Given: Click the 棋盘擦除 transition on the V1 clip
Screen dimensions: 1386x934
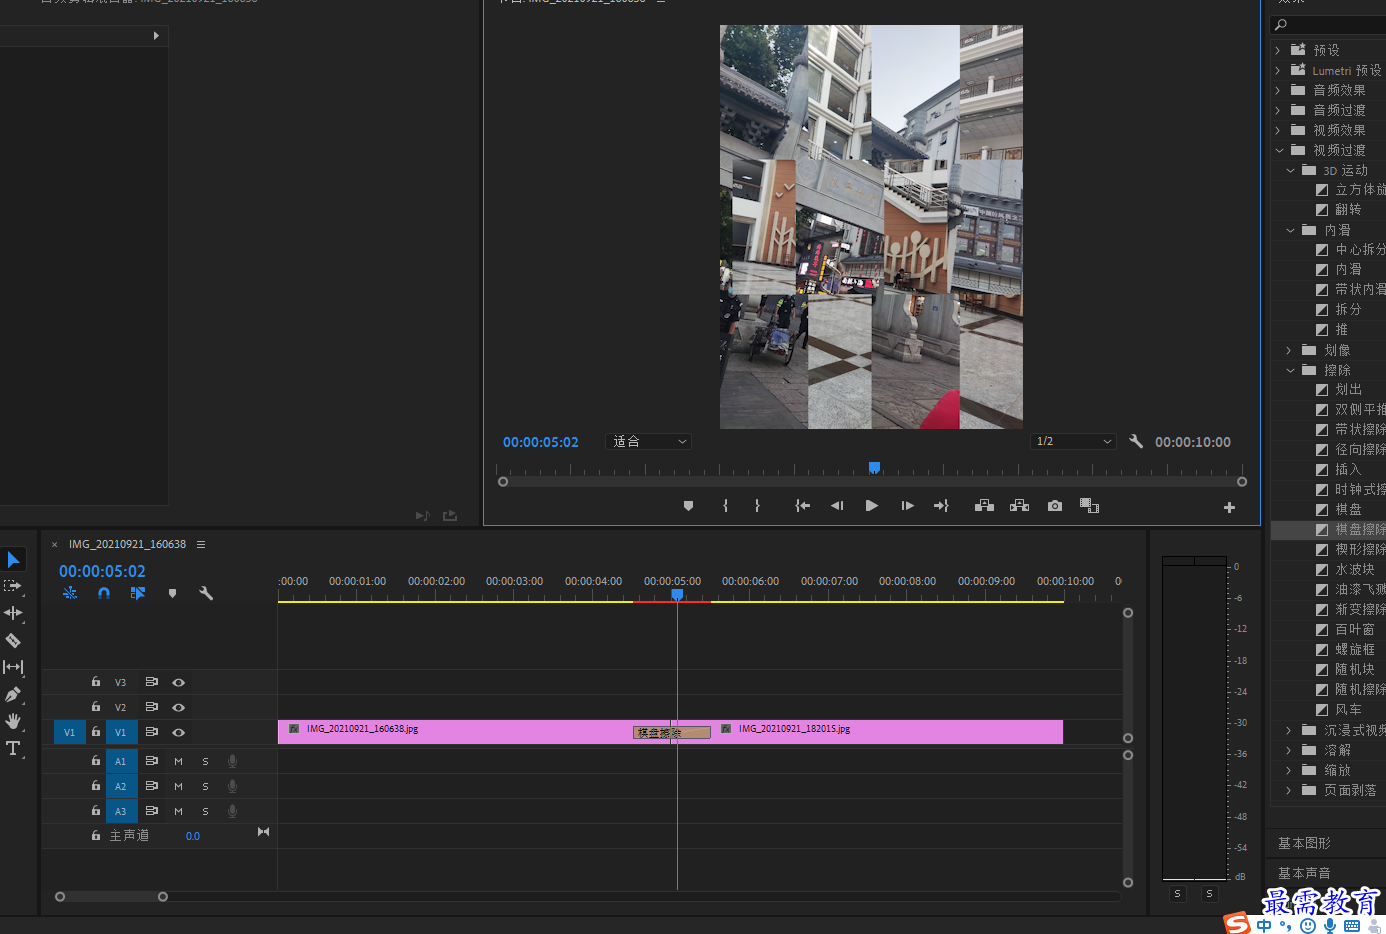Looking at the screenshot, I should 672,732.
